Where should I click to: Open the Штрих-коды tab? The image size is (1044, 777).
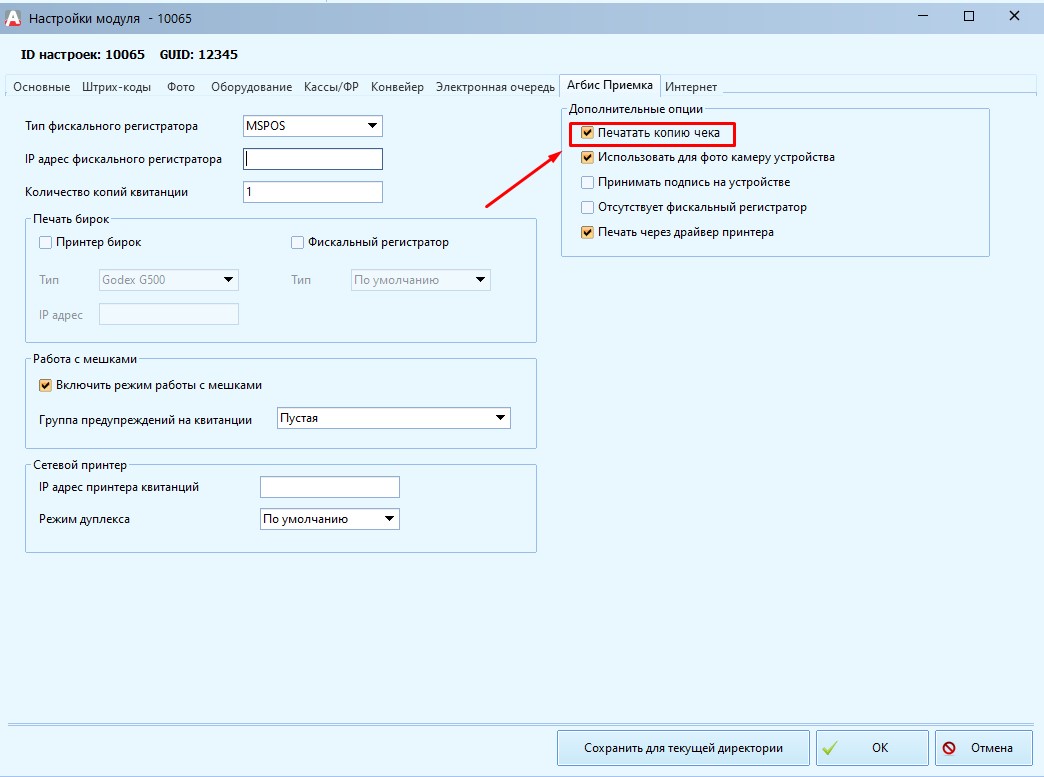[117, 87]
